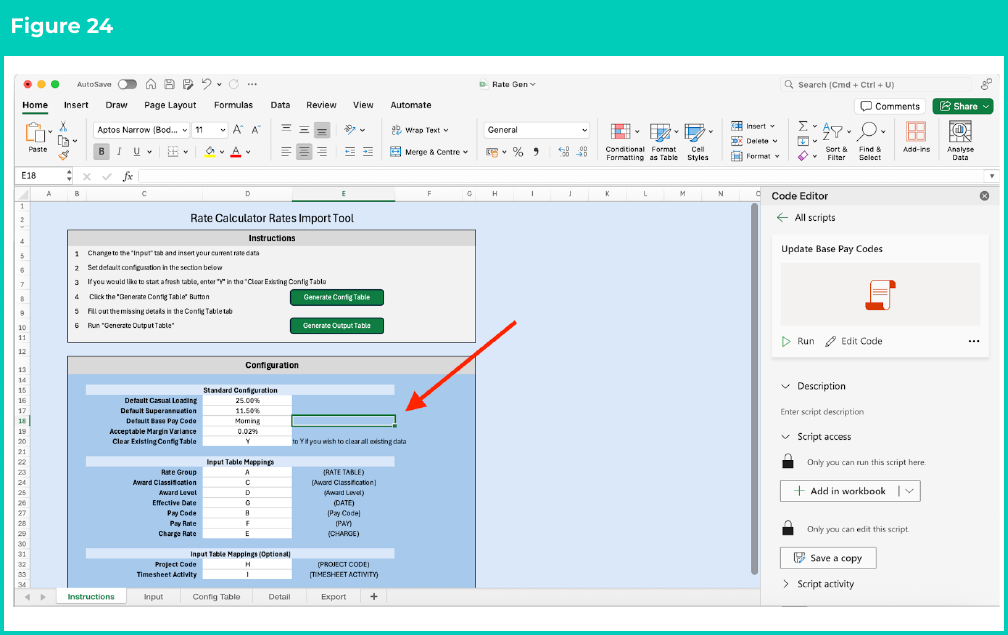
Task: Apply the yellow fill colour
Action: click(210, 152)
